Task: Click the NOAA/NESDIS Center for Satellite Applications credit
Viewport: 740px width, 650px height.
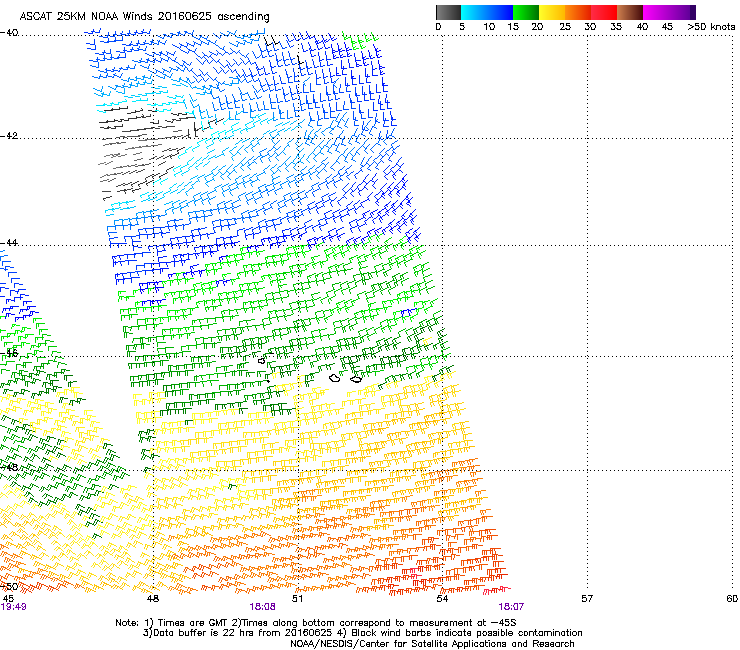Action: (x=432, y=644)
